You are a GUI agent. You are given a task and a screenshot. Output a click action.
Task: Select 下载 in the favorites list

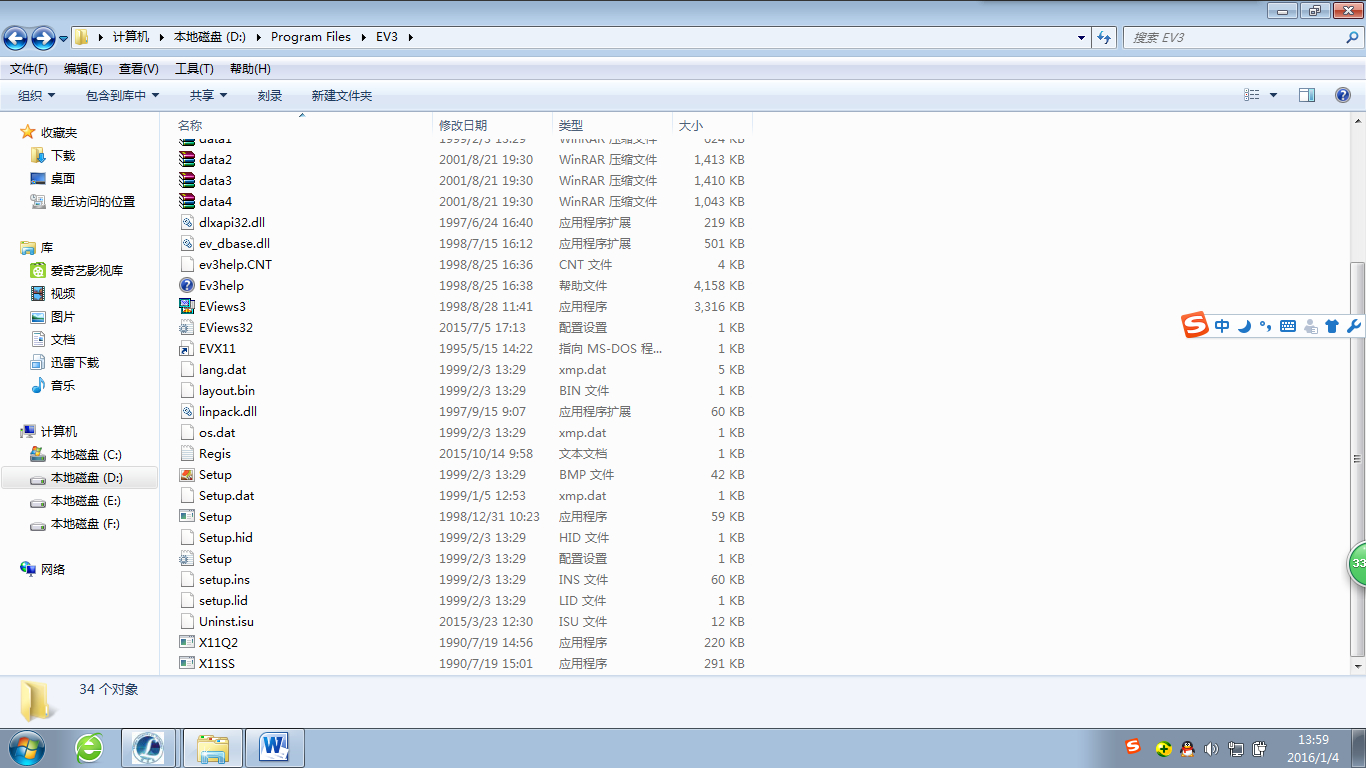[63, 156]
